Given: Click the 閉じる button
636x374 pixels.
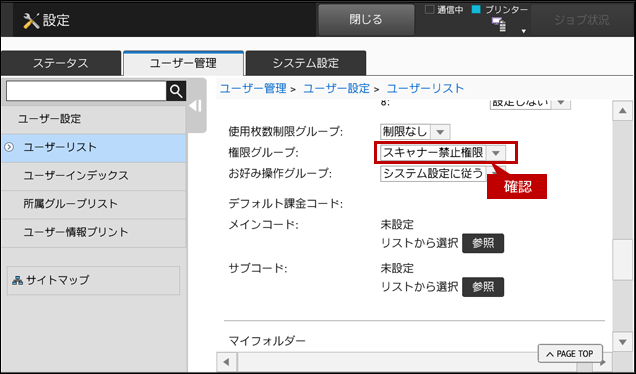Looking at the screenshot, I should (366, 20).
